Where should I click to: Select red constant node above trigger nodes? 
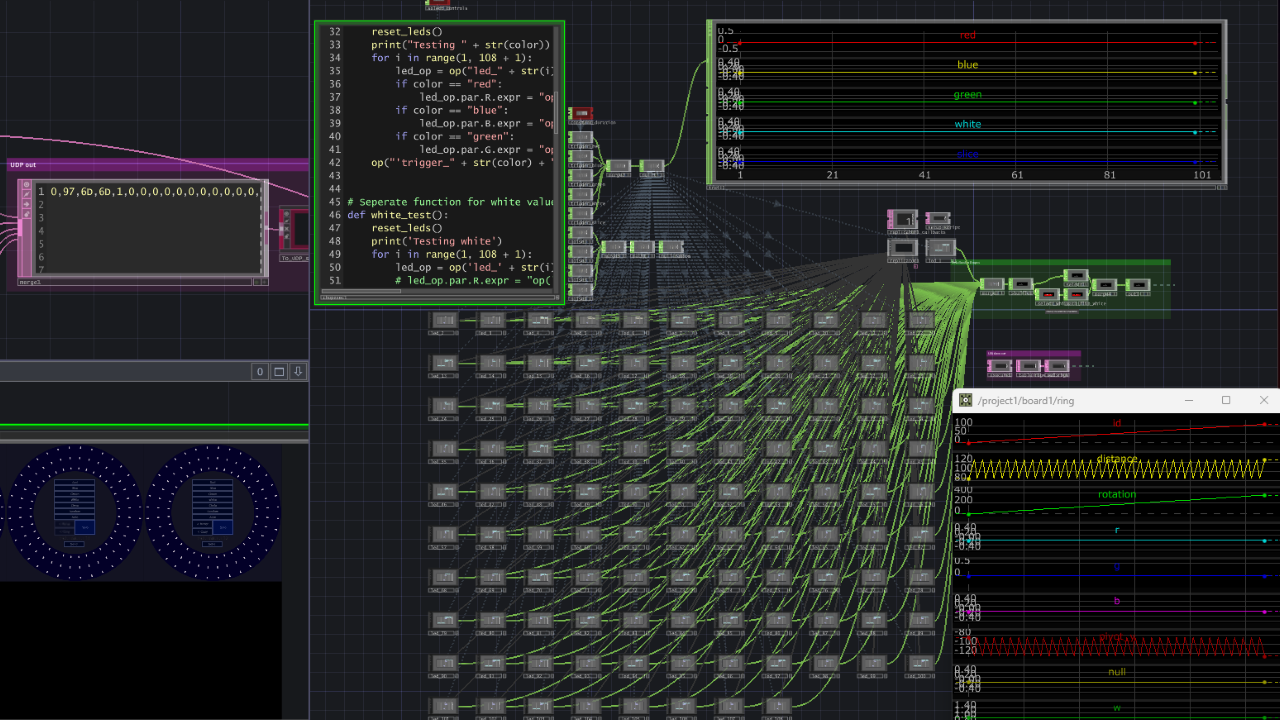coord(582,113)
